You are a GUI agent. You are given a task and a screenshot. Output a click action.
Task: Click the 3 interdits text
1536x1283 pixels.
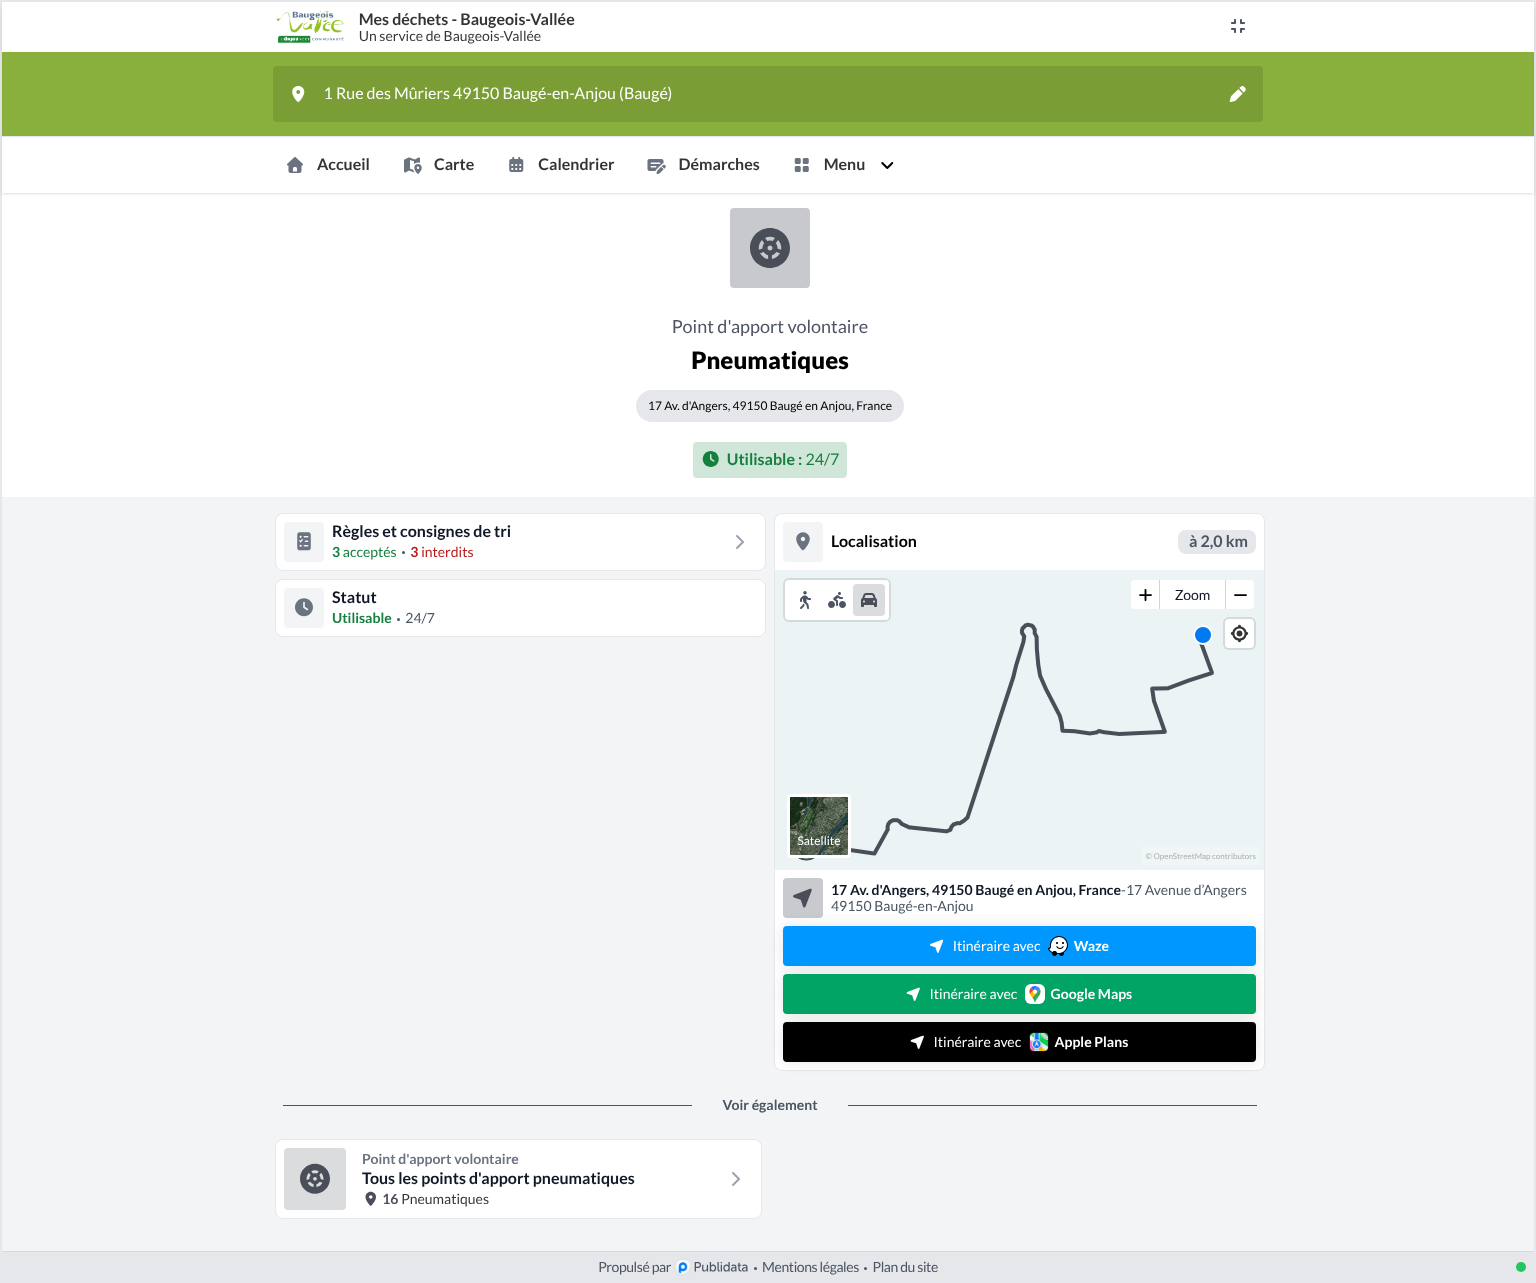coord(442,552)
